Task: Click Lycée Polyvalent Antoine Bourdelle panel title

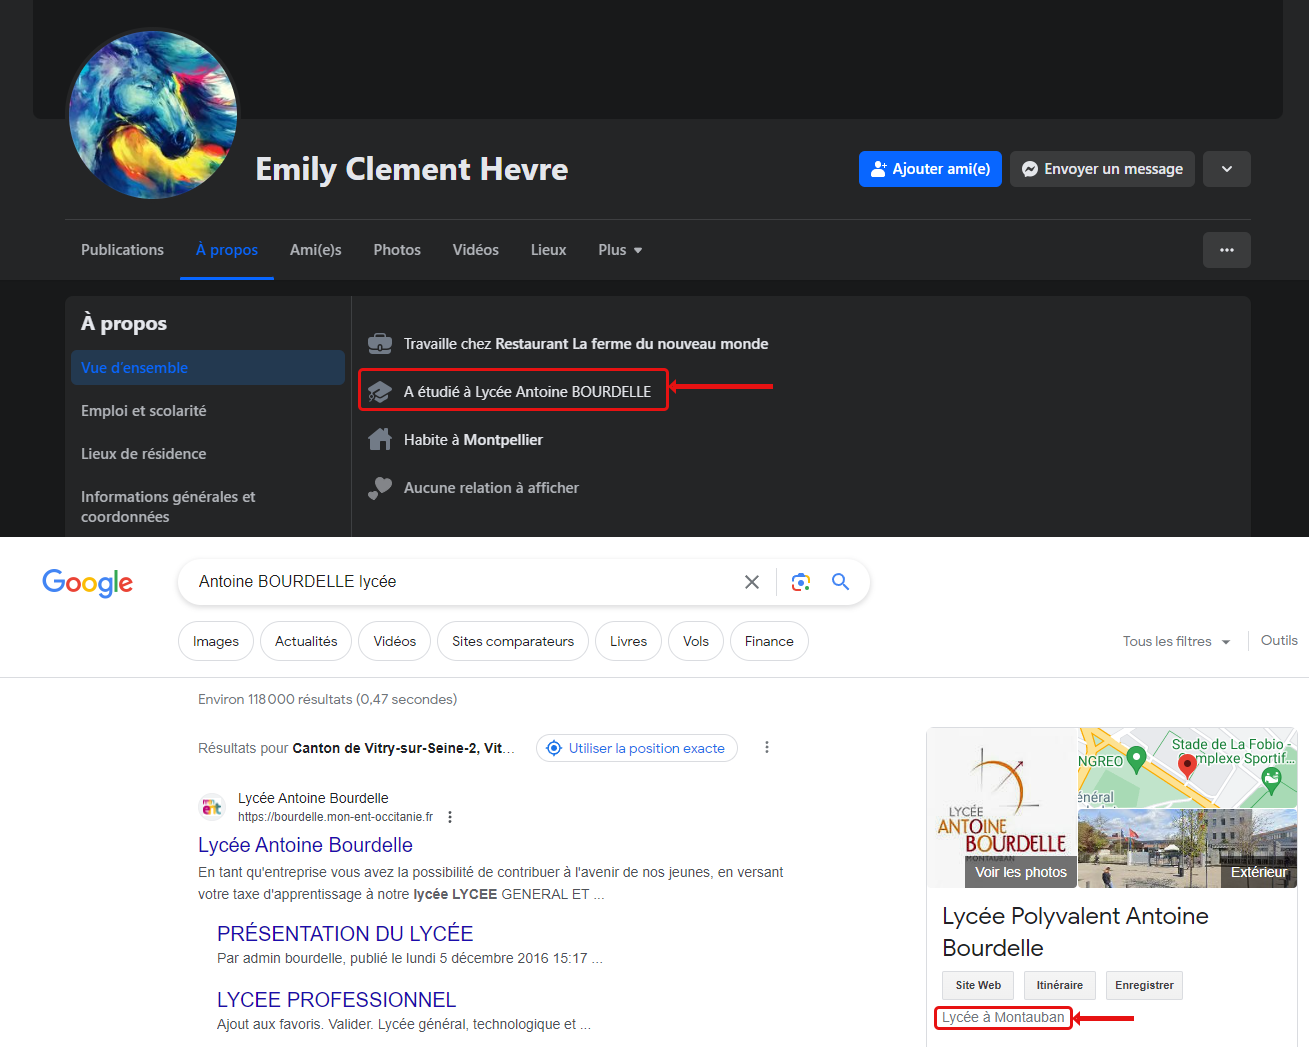Action: [1075, 932]
